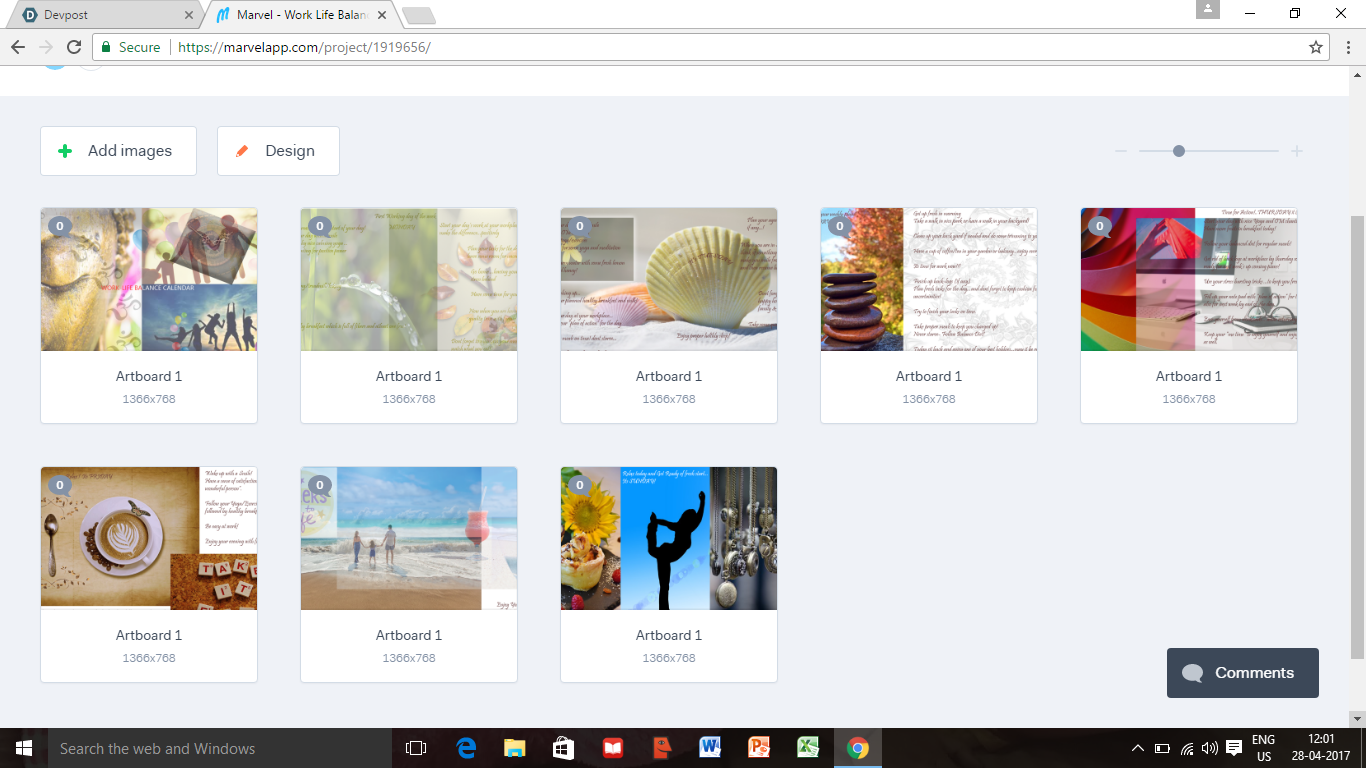Viewport: 1366px width, 768px height.
Task: Click the Secure padlock icon
Action: coord(105,46)
